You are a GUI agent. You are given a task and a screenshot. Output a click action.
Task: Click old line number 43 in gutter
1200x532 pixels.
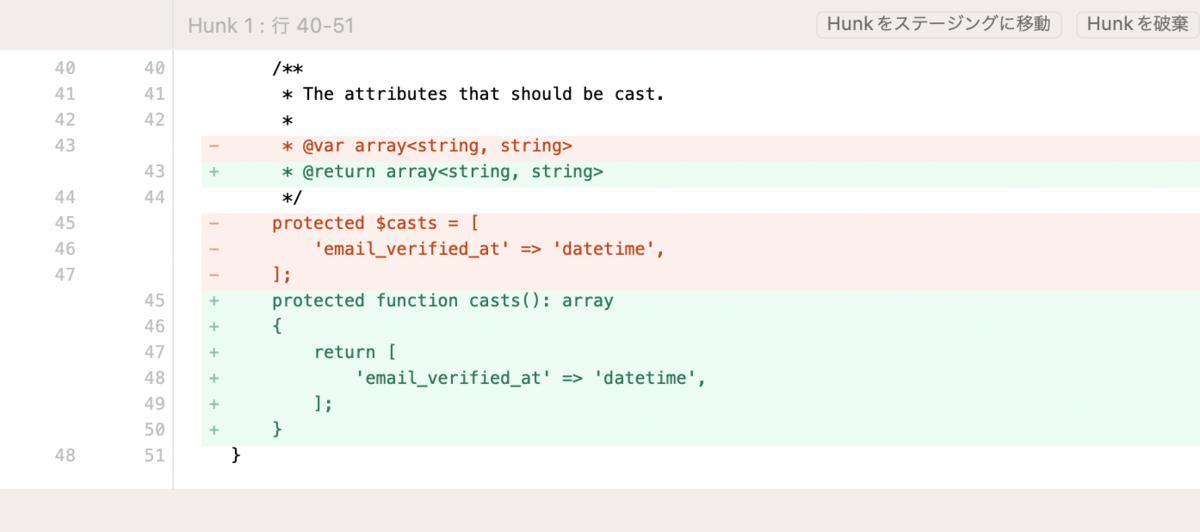coord(65,146)
